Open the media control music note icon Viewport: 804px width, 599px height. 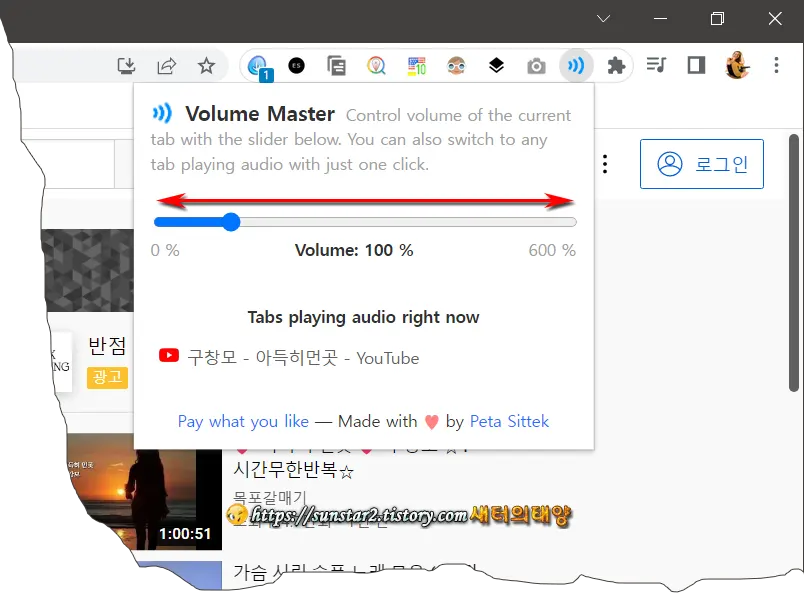656,65
